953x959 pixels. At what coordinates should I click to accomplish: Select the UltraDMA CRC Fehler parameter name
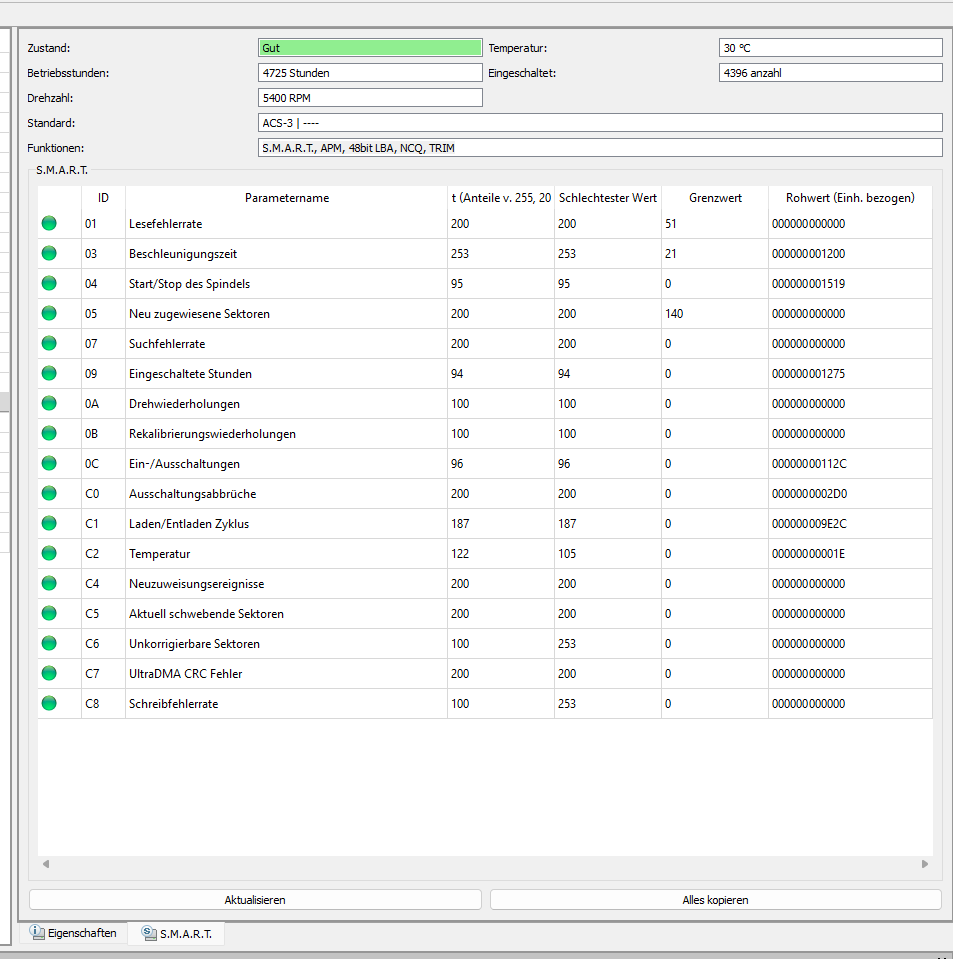point(185,673)
